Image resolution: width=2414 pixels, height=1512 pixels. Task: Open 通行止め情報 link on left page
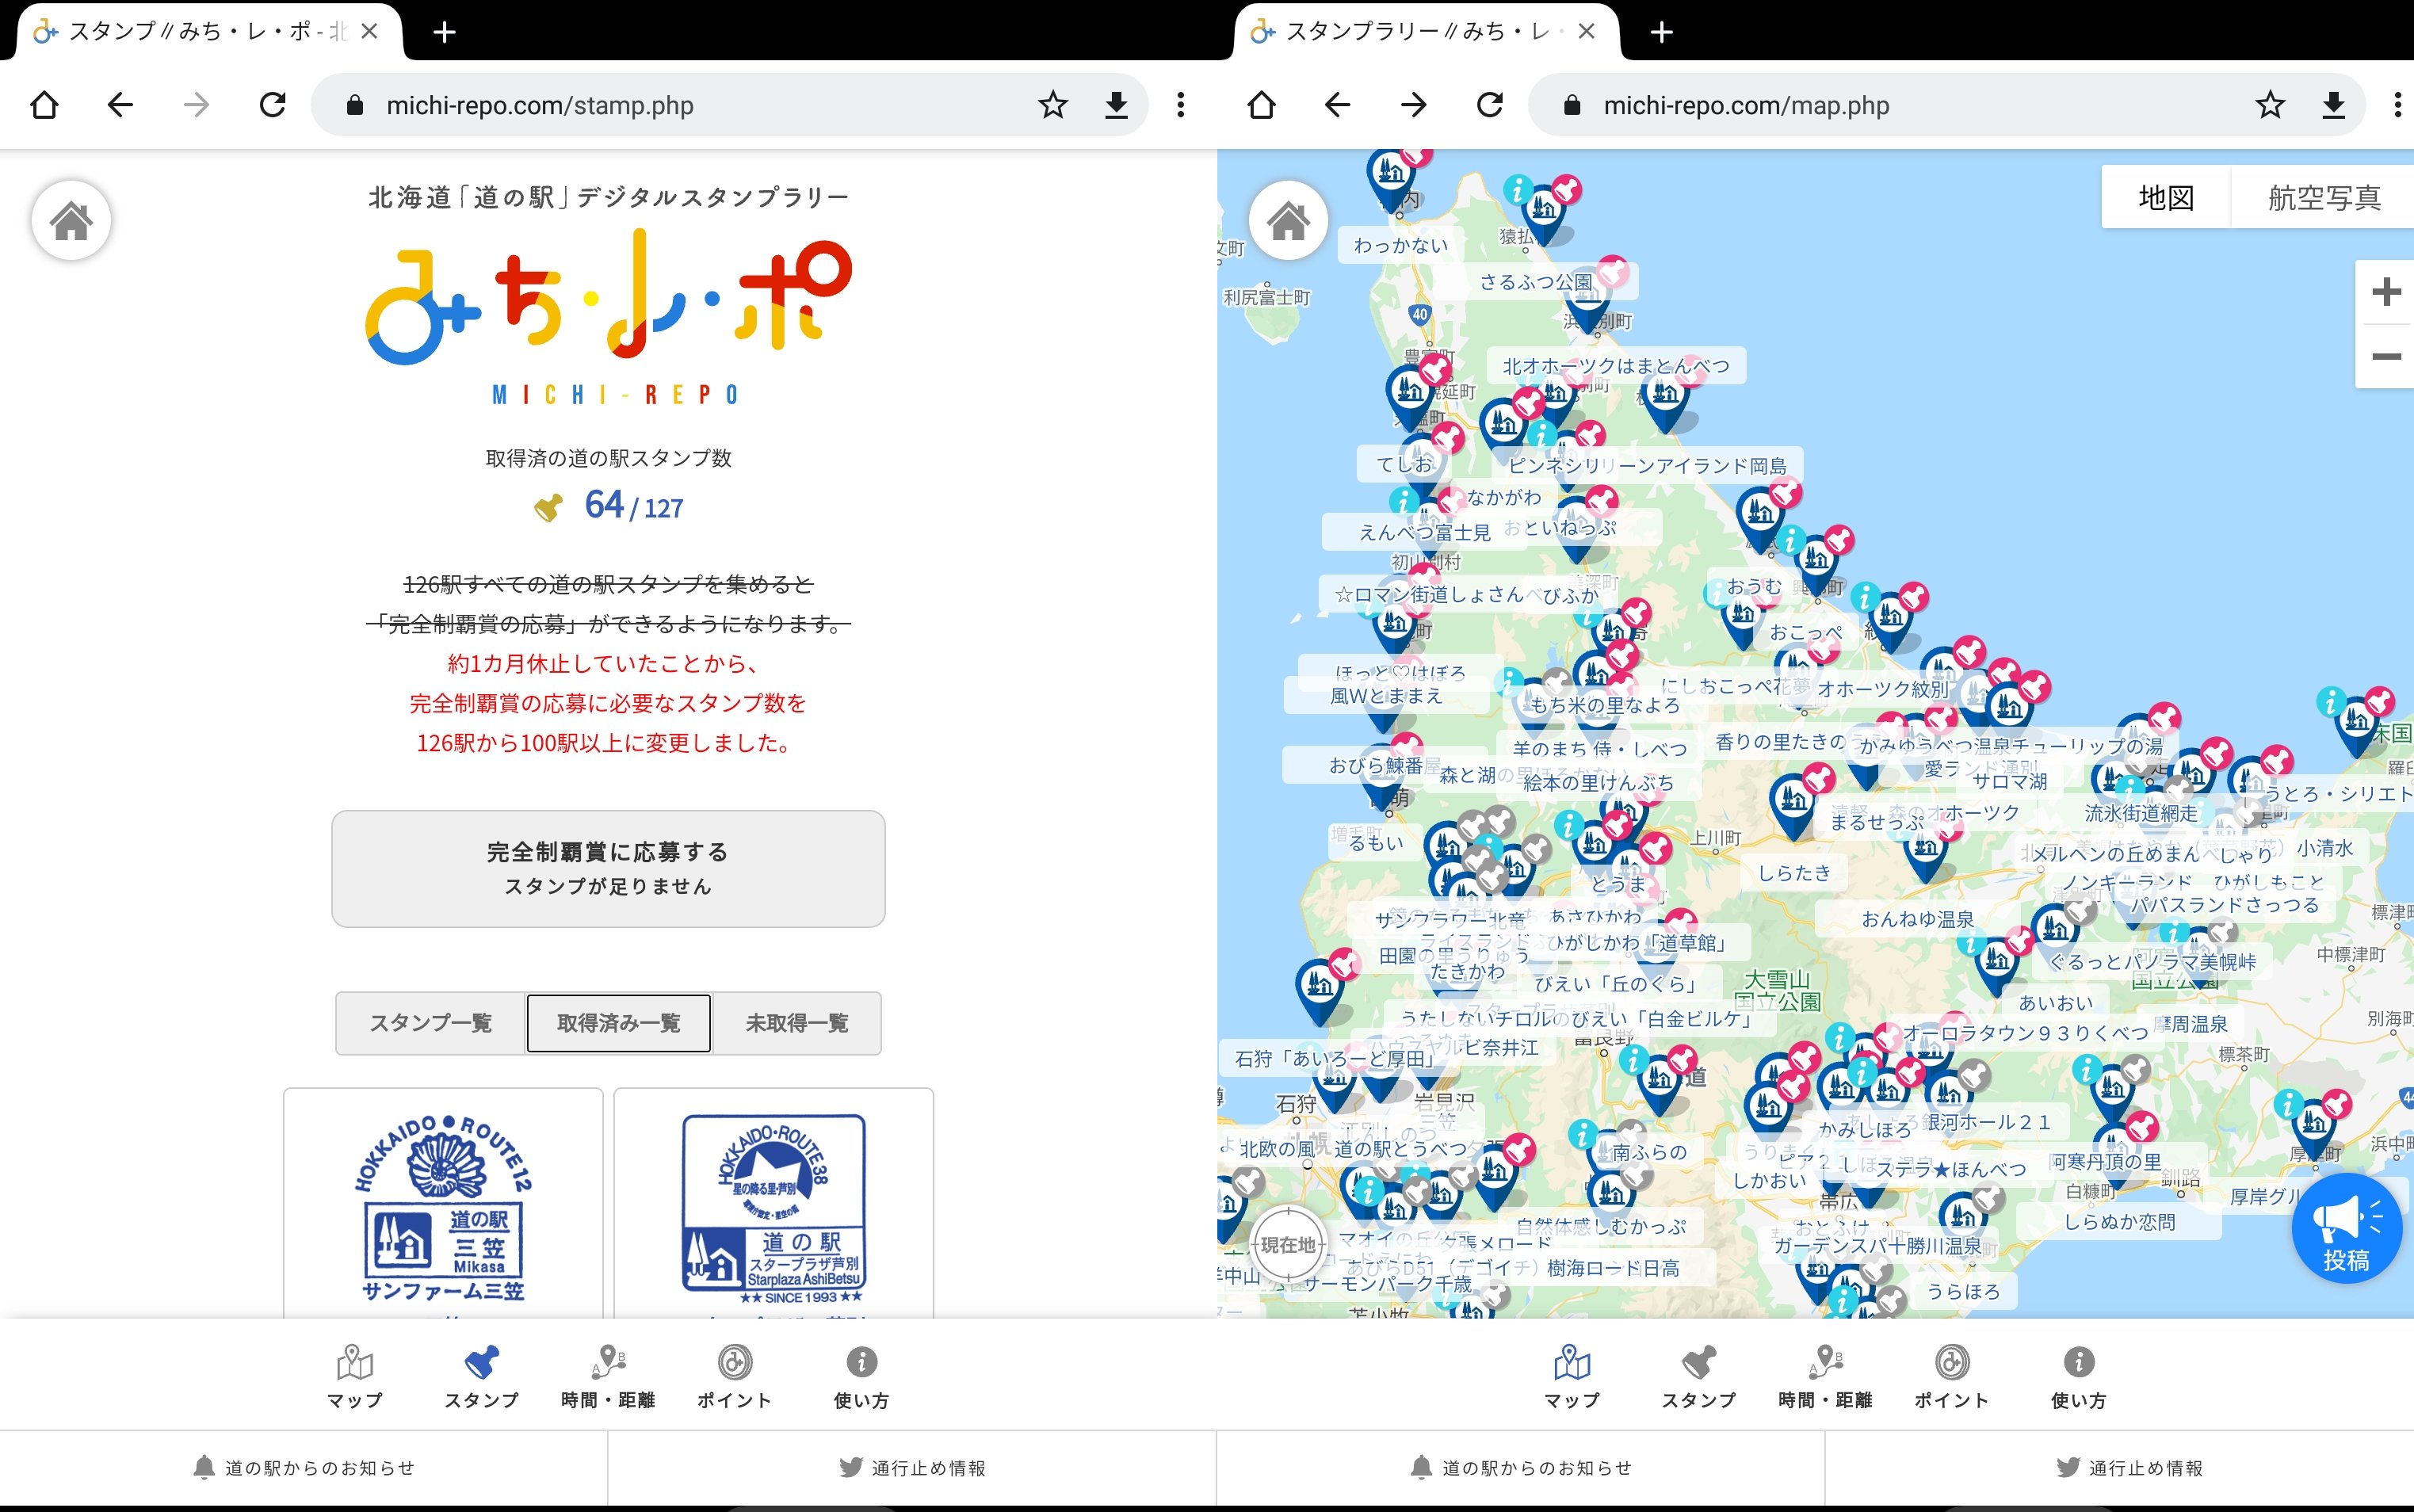pos(912,1468)
